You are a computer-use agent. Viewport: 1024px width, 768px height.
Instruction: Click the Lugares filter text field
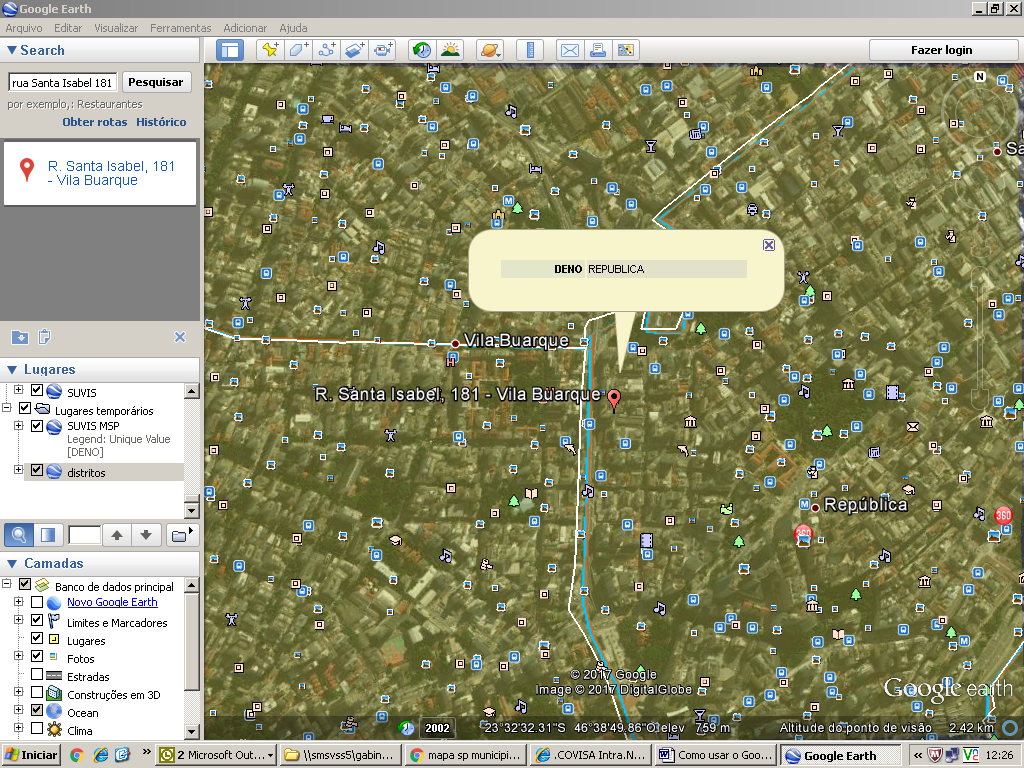coord(84,535)
